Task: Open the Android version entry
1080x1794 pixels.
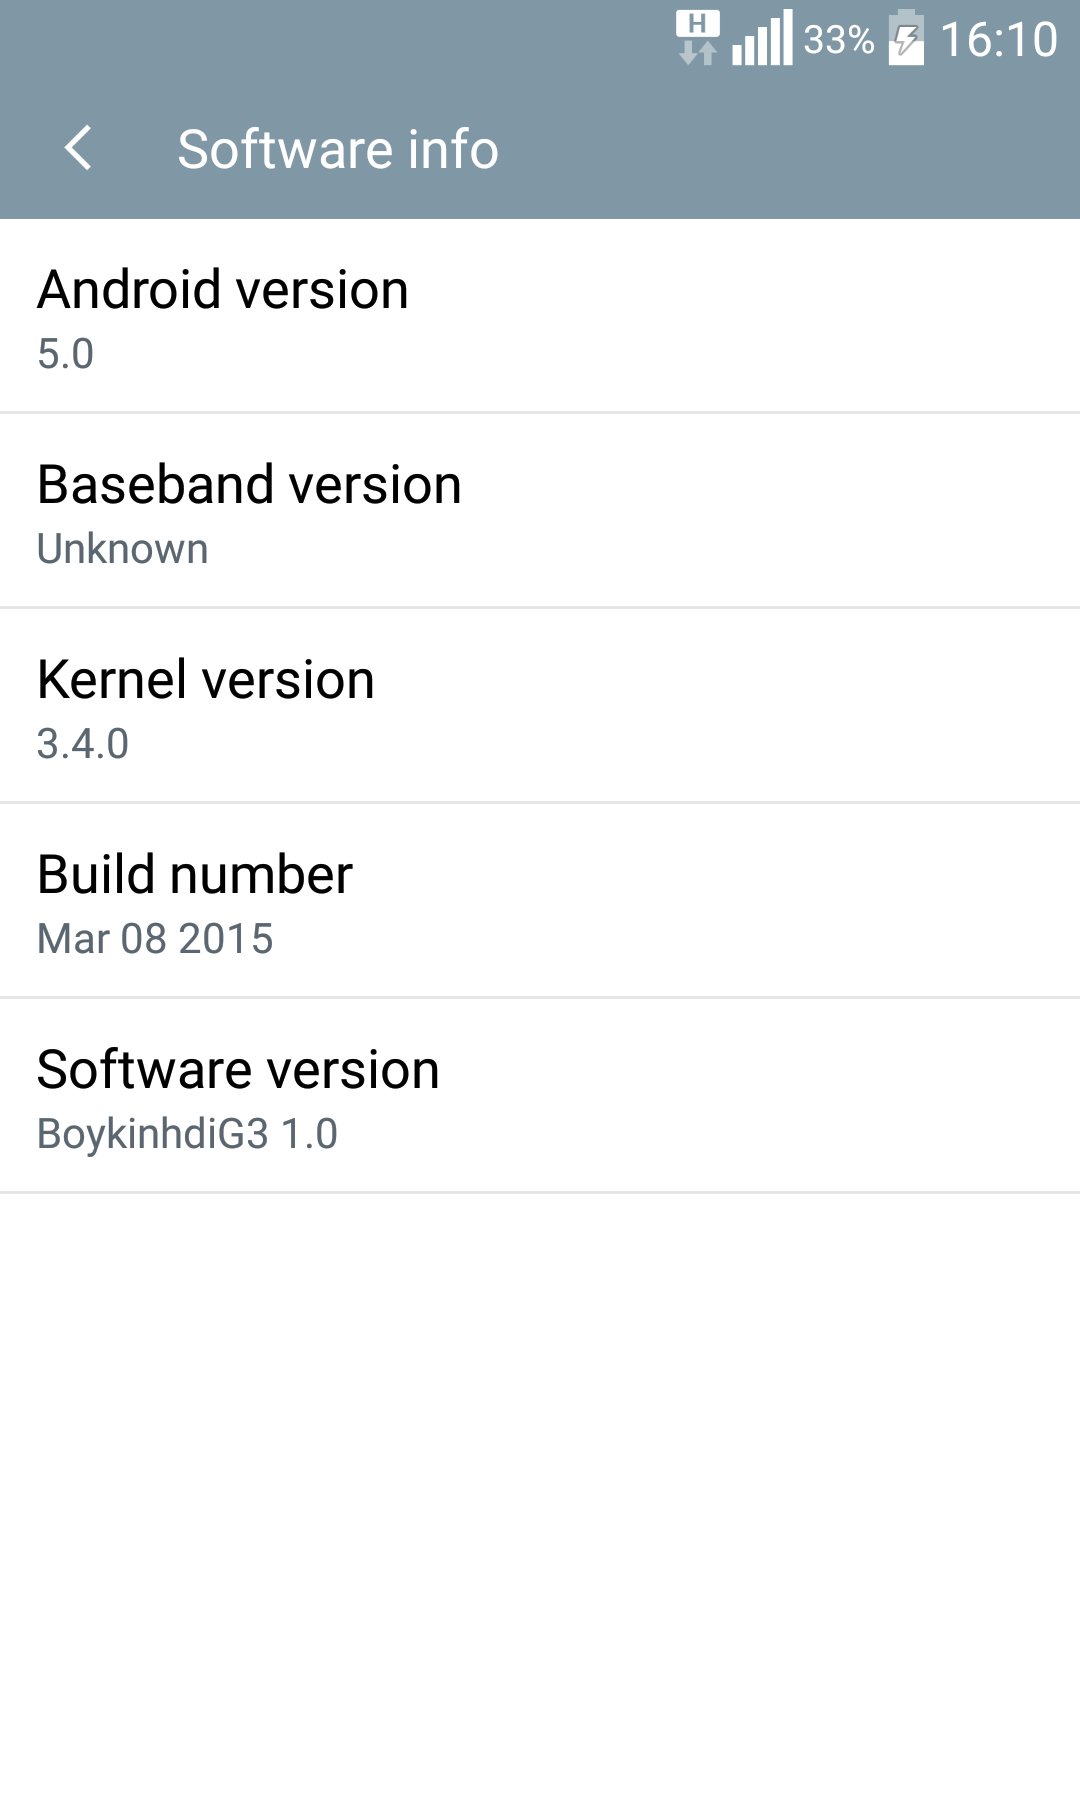Action: (540, 316)
